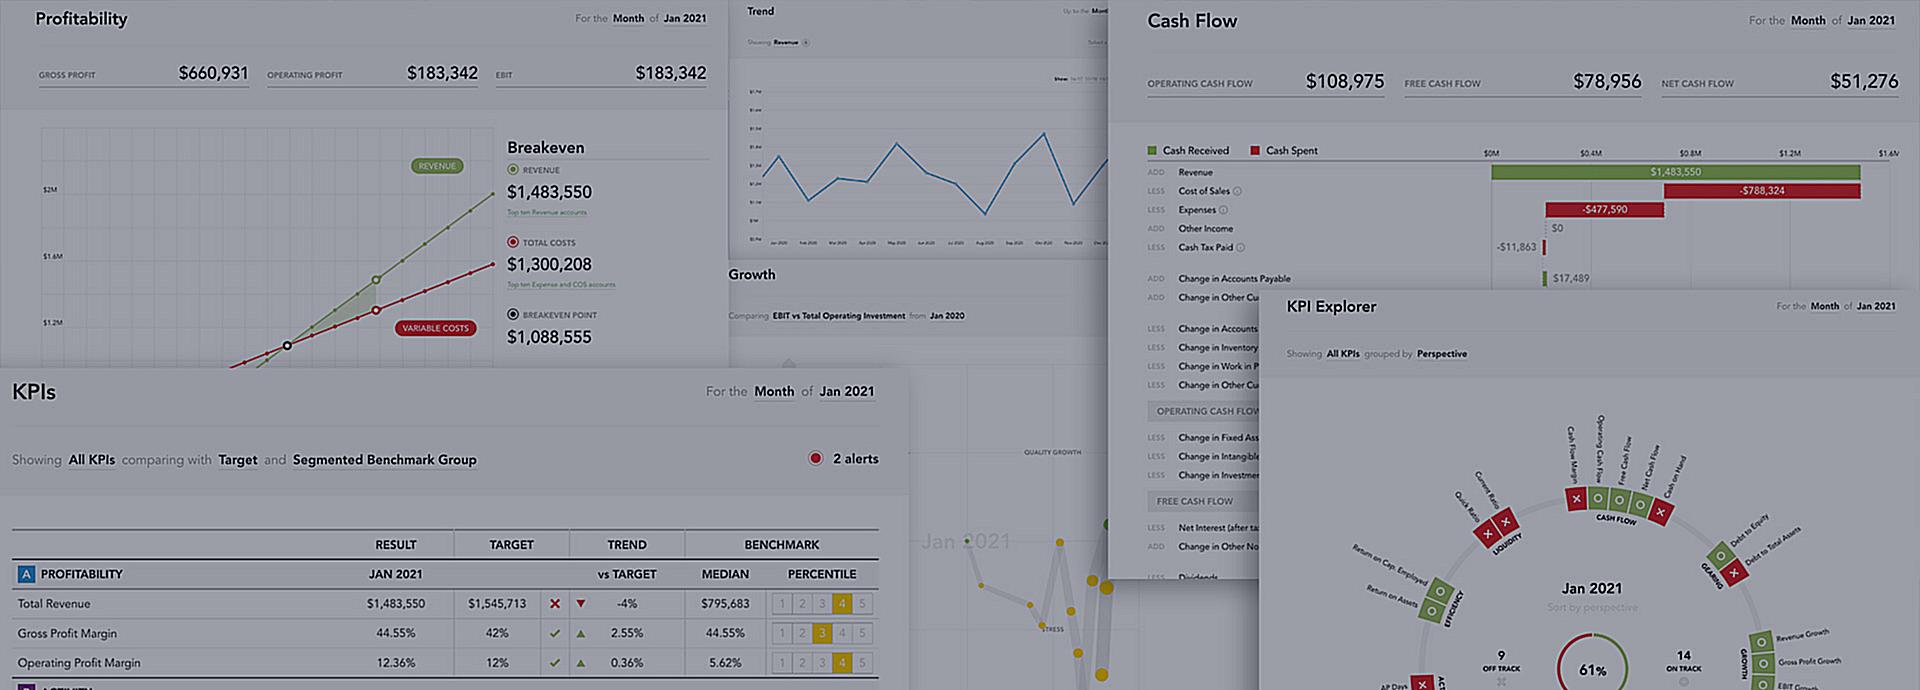Screen dimensions: 1920x690
Task: Click green up-trend arrow for Gross Profit Margin
Action: [581, 633]
